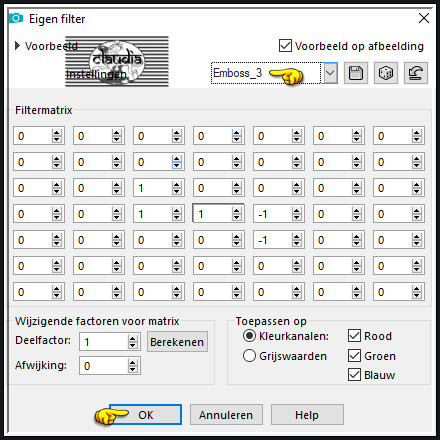Image resolution: width=440 pixels, height=440 pixels.
Task: Decrease Afwijking with its down arrow
Action: [133, 369]
